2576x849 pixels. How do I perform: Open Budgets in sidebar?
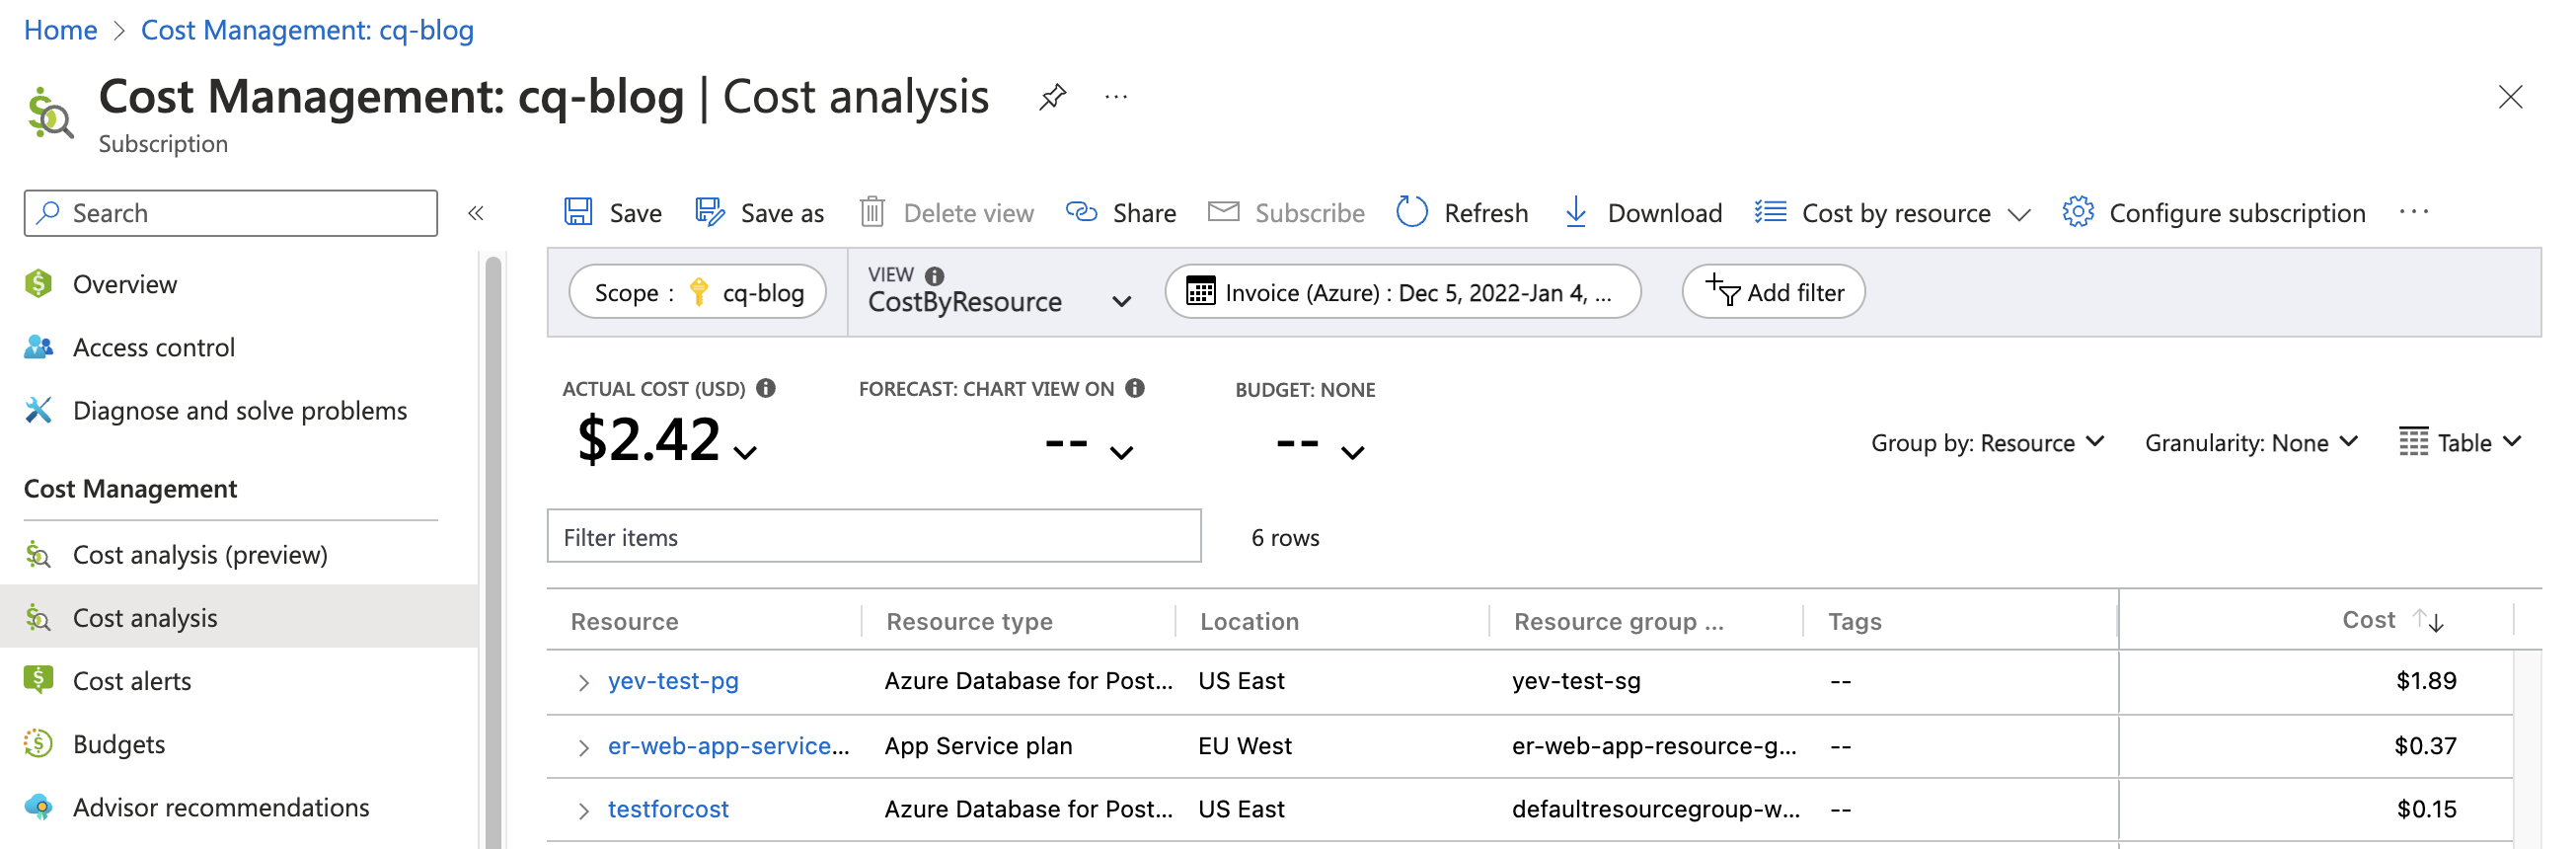119,743
